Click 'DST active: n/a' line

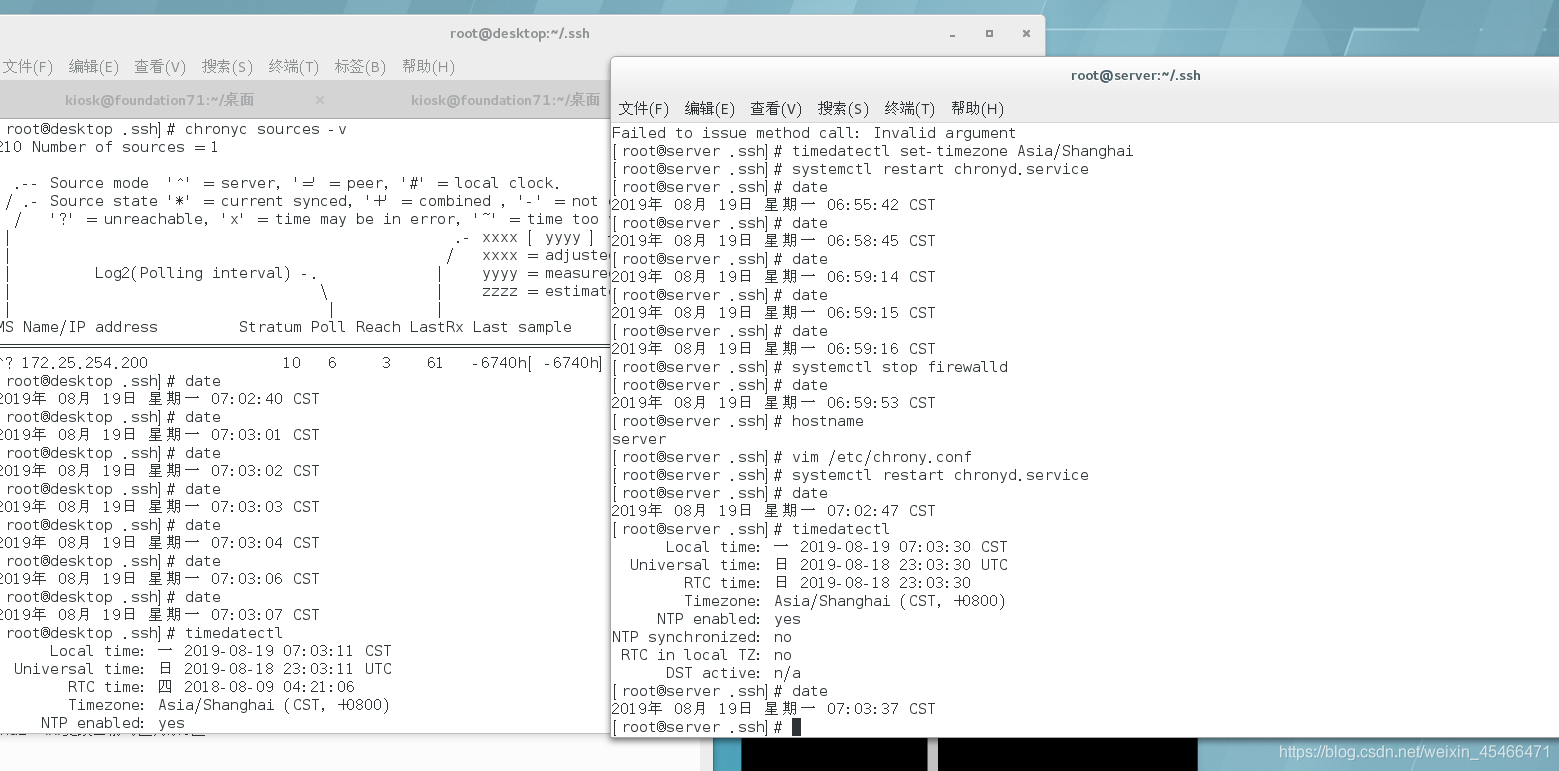pyautogui.click(x=733, y=673)
